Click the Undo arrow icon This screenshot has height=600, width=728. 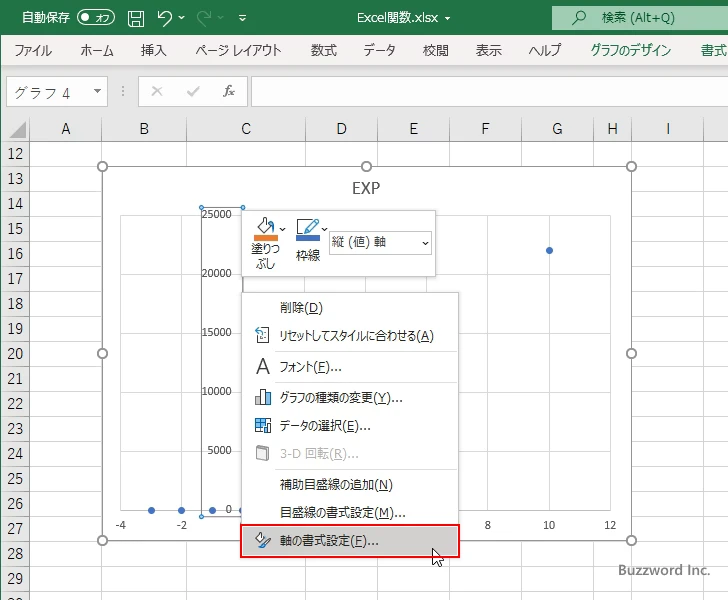[x=165, y=18]
